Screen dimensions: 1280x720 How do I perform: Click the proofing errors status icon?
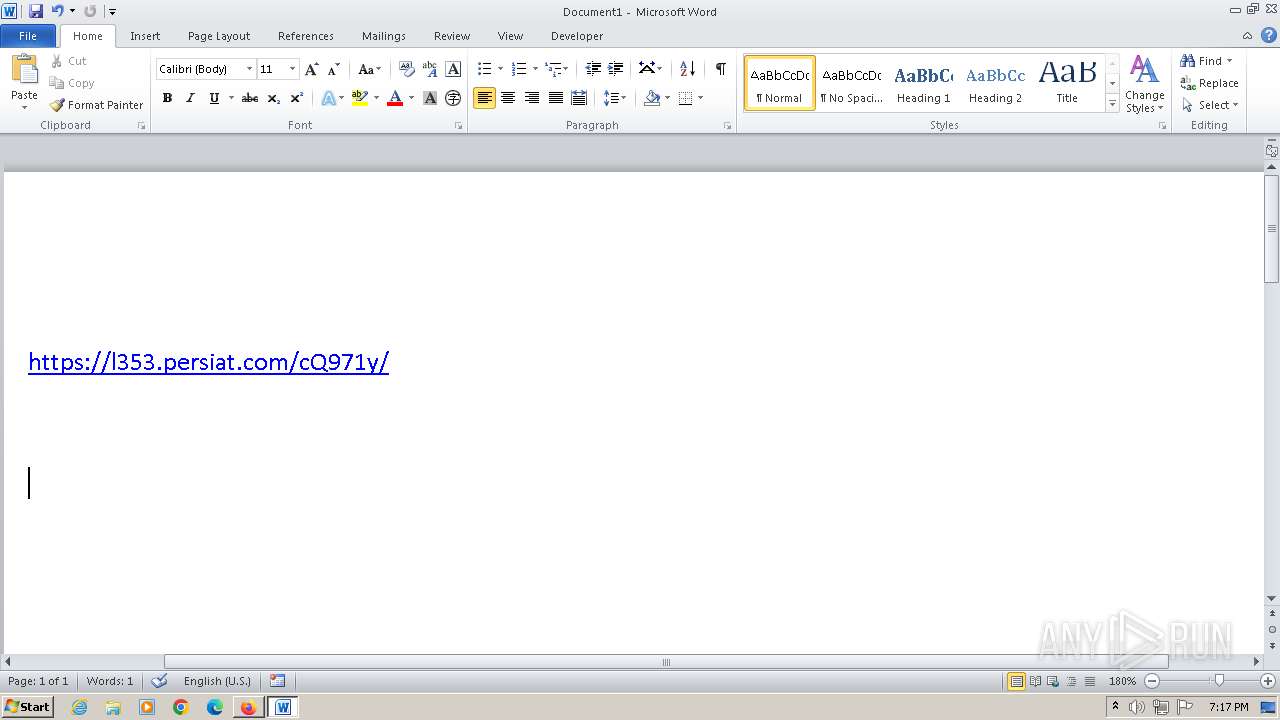click(x=159, y=681)
